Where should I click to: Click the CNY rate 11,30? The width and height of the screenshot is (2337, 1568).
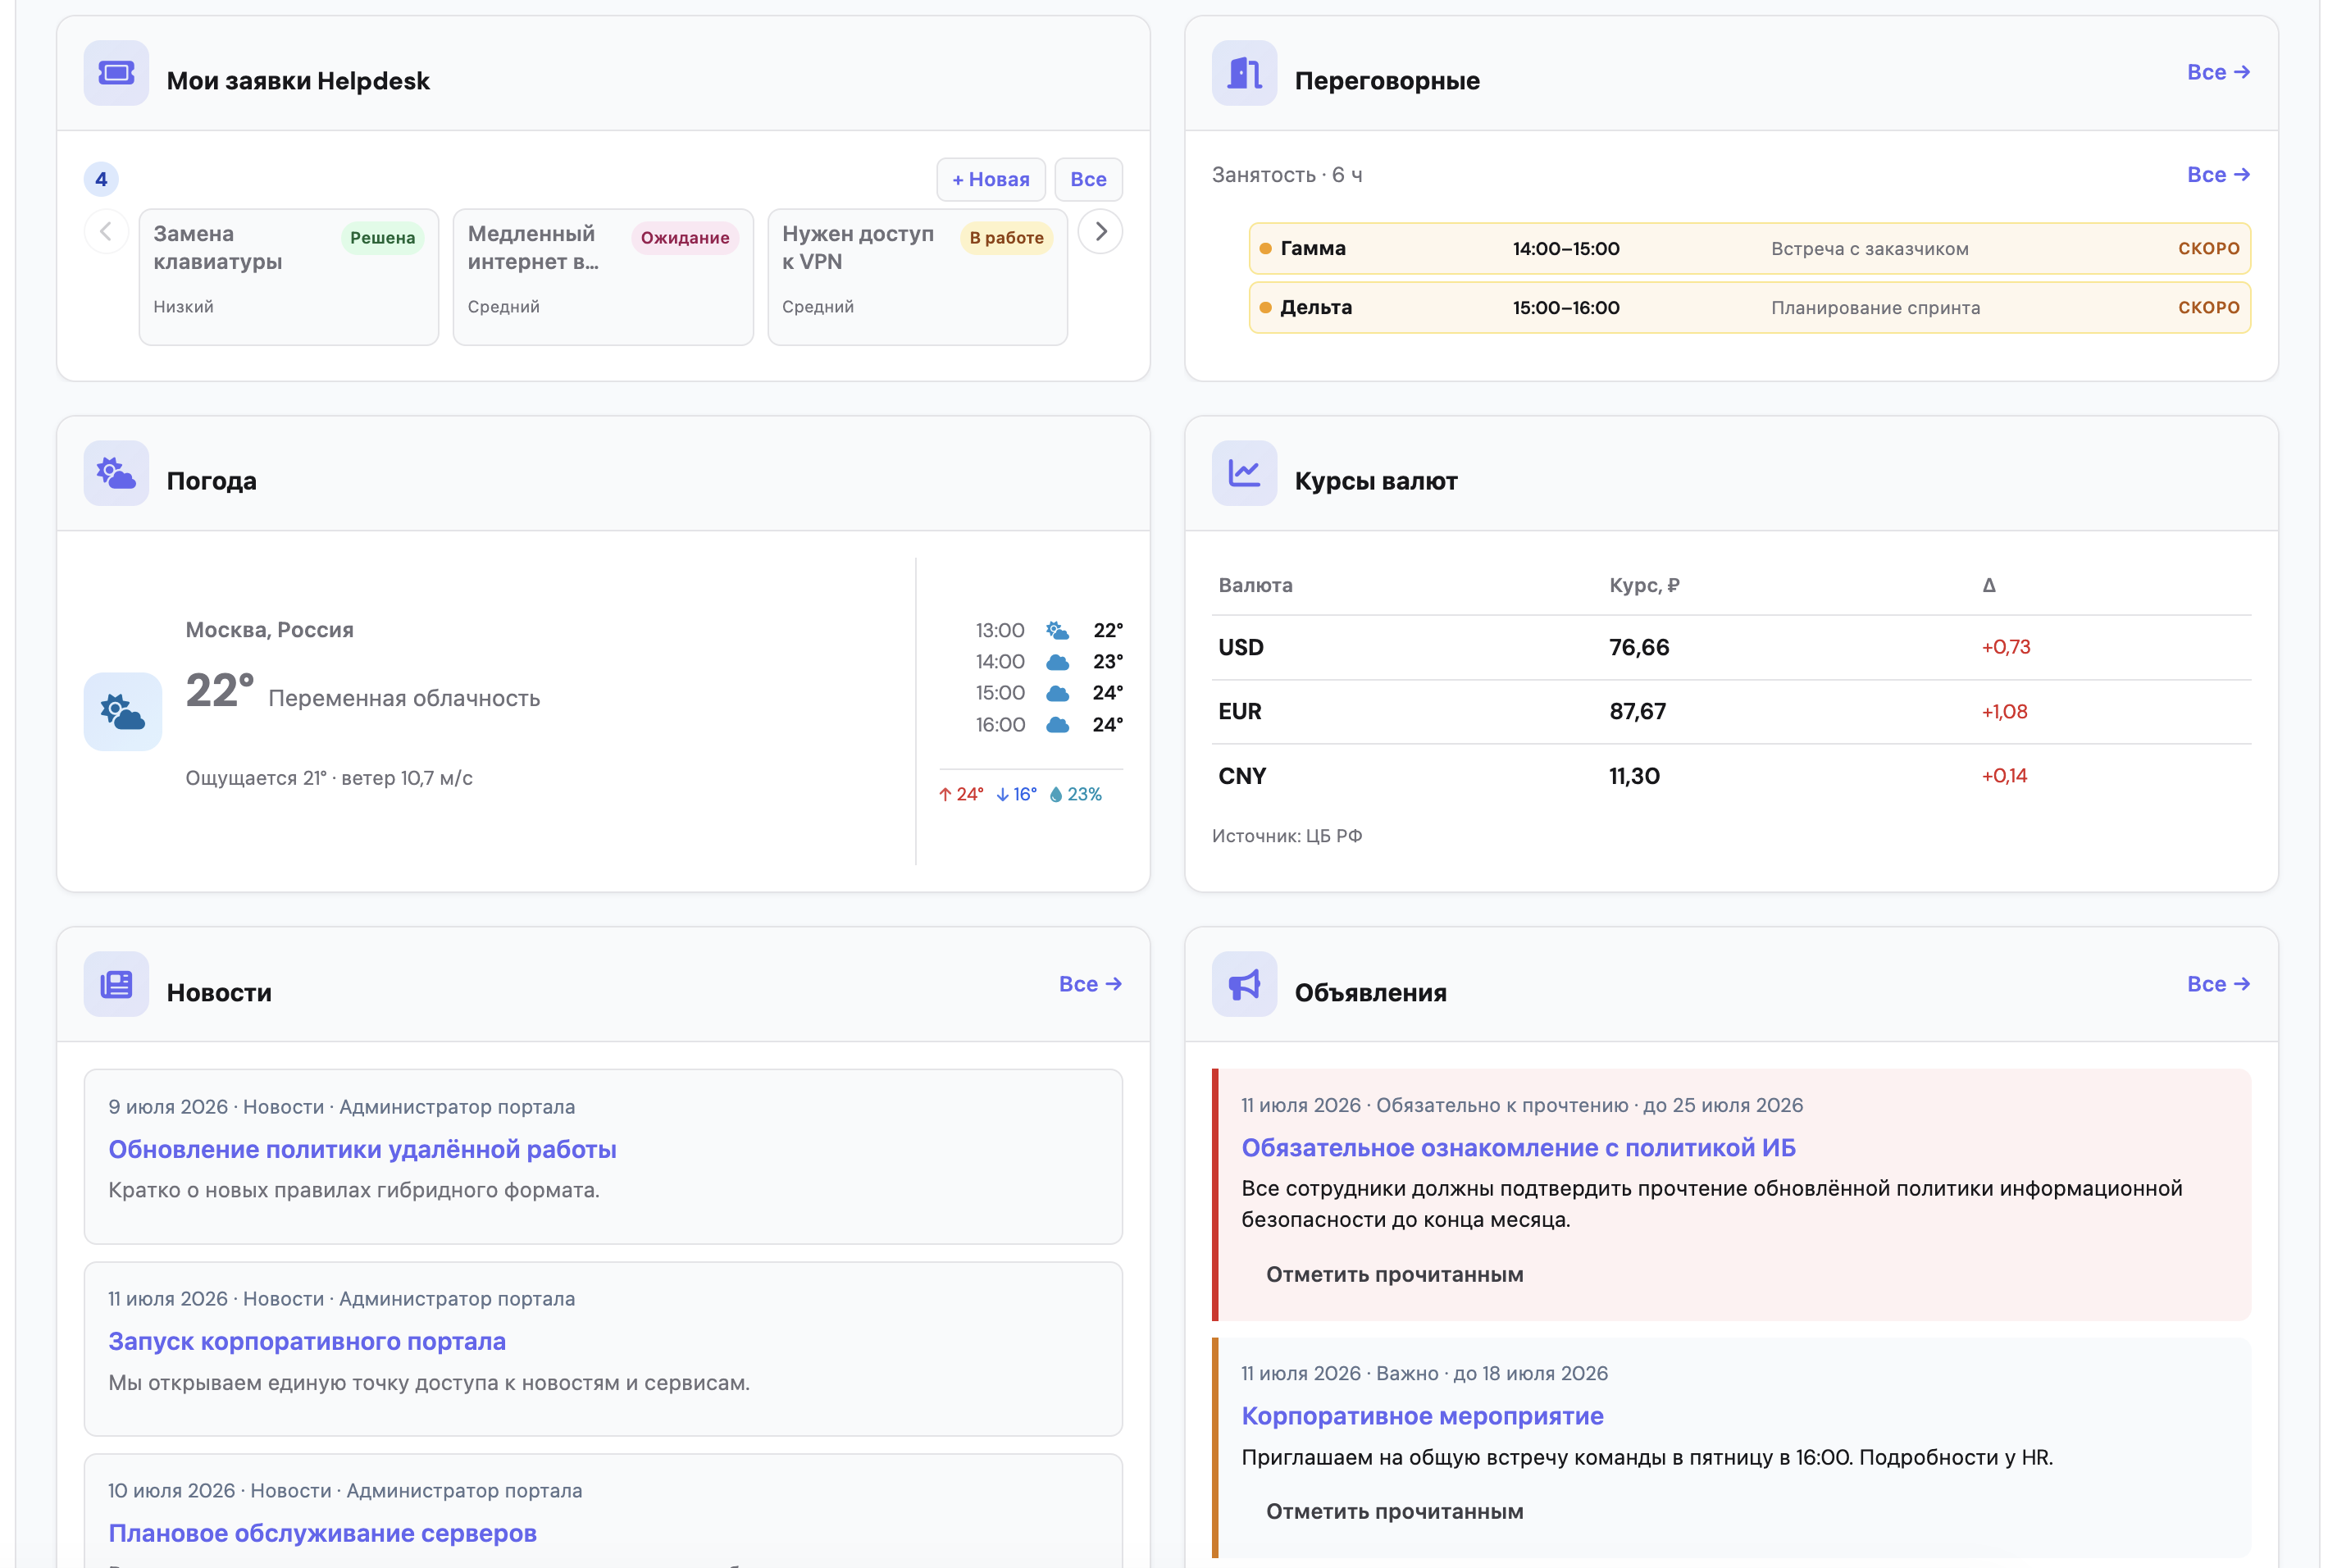(1634, 777)
